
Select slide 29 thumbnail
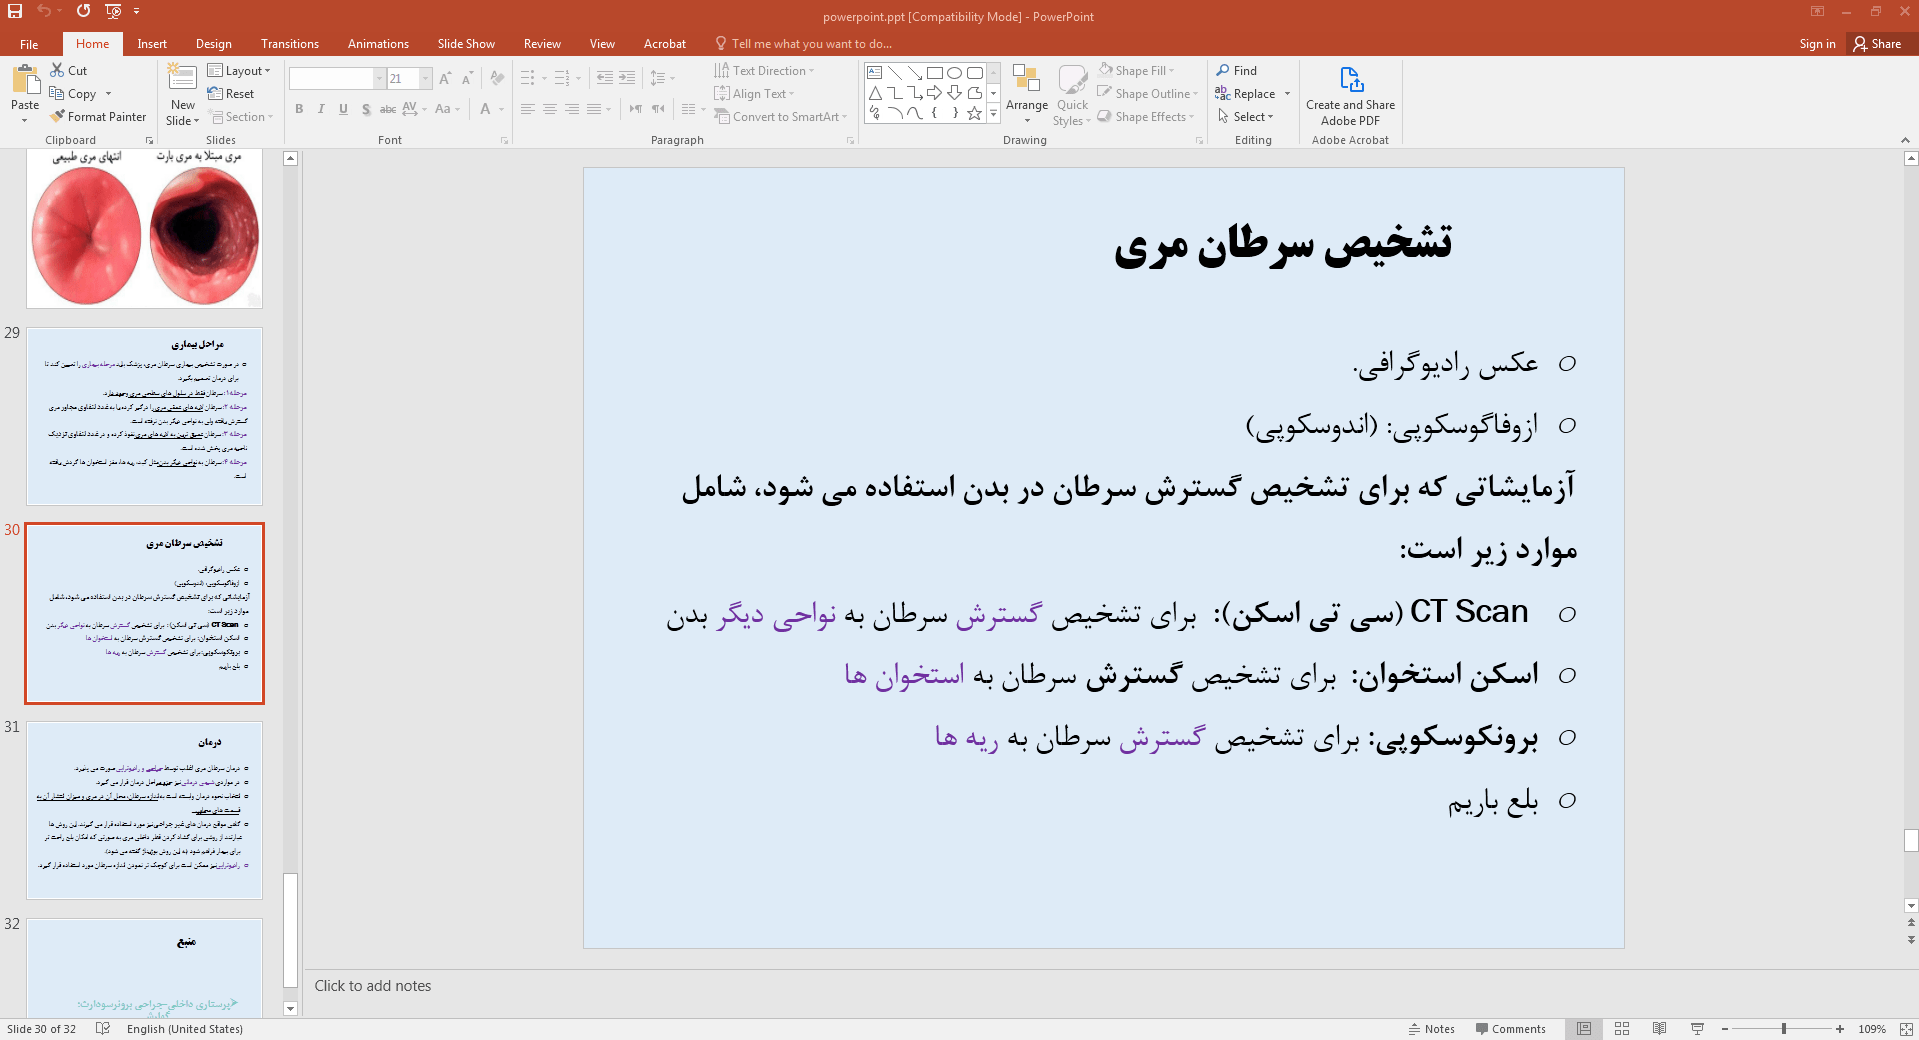(x=145, y=416)
